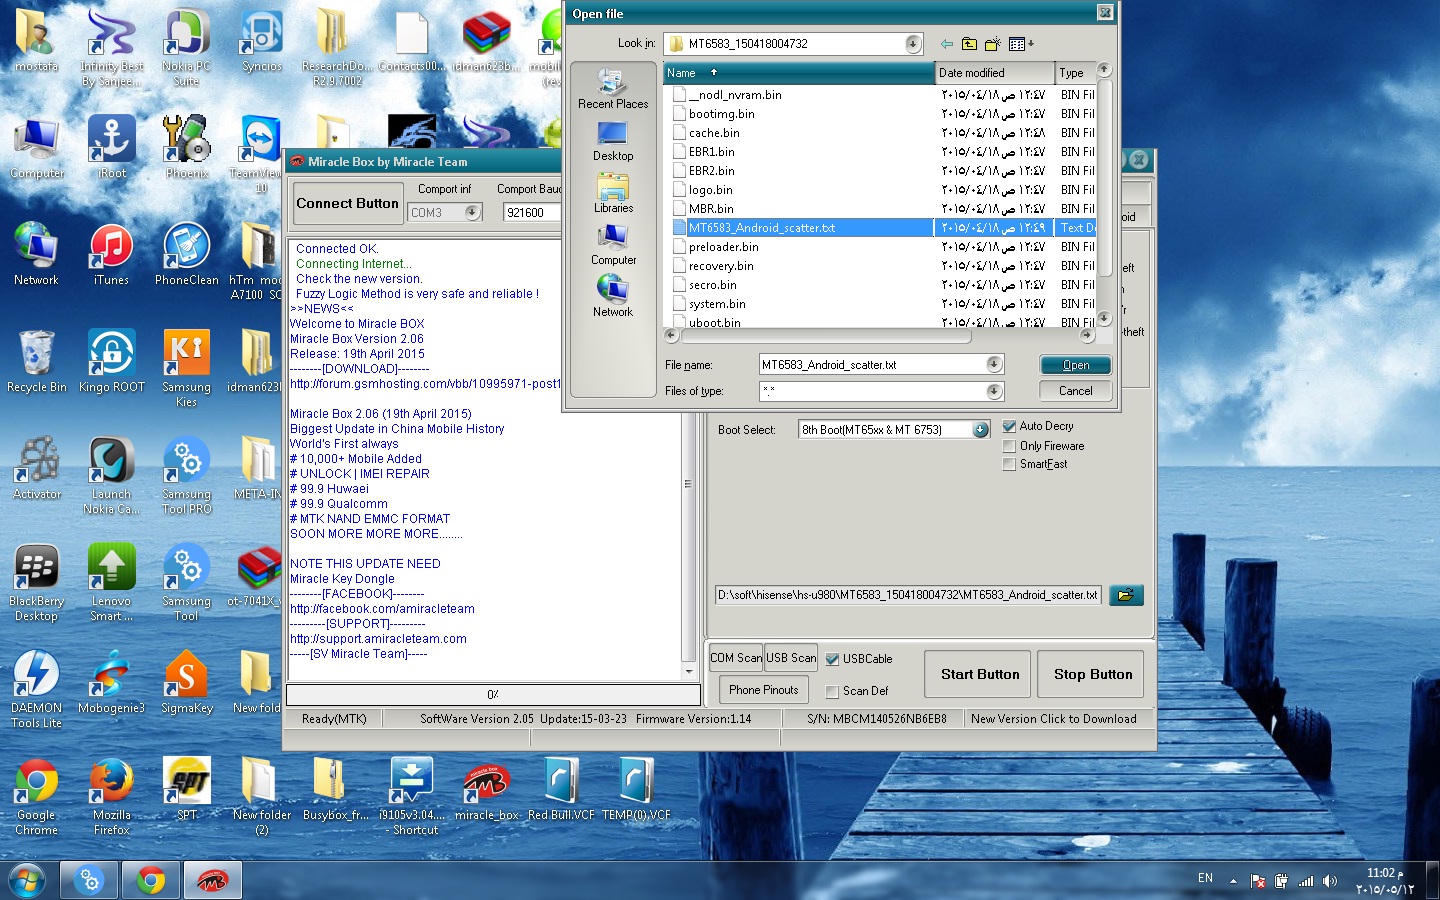
Task: Enable the SmartFast checkbox
Action: point(1010,464)
